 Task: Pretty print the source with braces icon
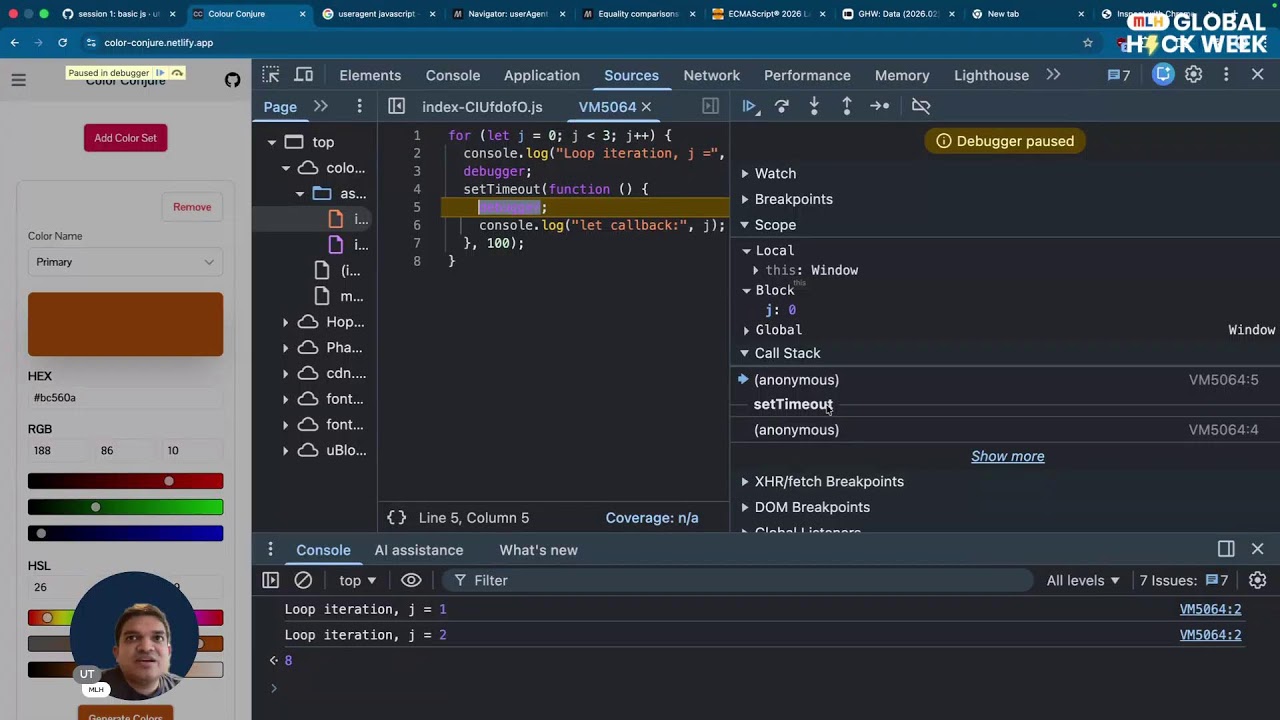[x=397, y=518]
